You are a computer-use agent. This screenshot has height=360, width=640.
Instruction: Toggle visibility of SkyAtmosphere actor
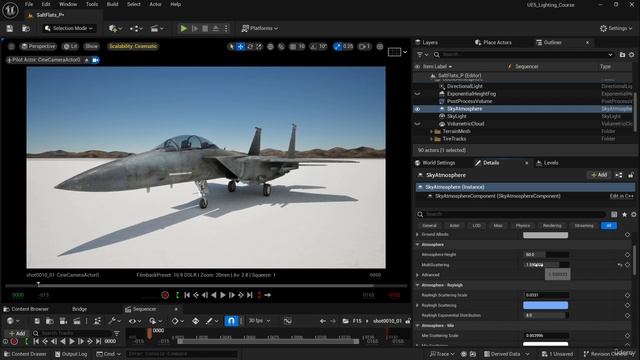pyautogui.click(x=417, y=109)
